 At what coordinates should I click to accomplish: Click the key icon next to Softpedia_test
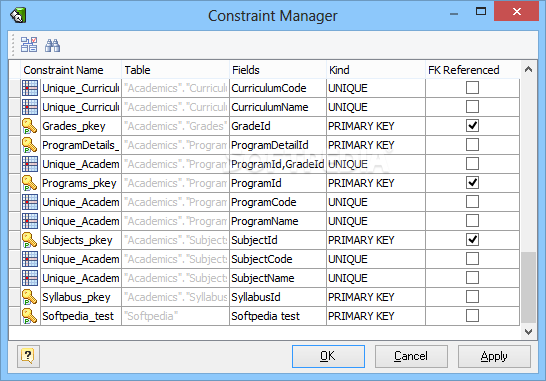pyautogui.click(x=30, y=316)
